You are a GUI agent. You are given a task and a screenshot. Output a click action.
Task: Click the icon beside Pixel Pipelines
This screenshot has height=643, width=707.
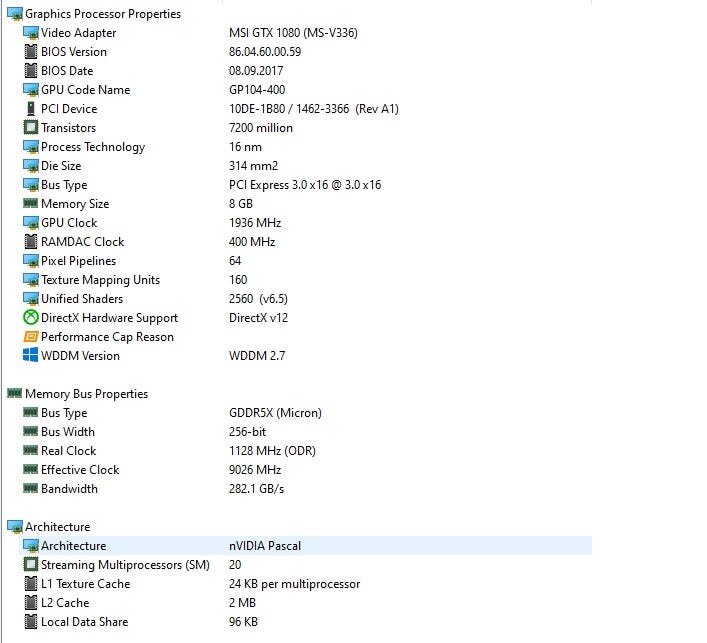31,261
